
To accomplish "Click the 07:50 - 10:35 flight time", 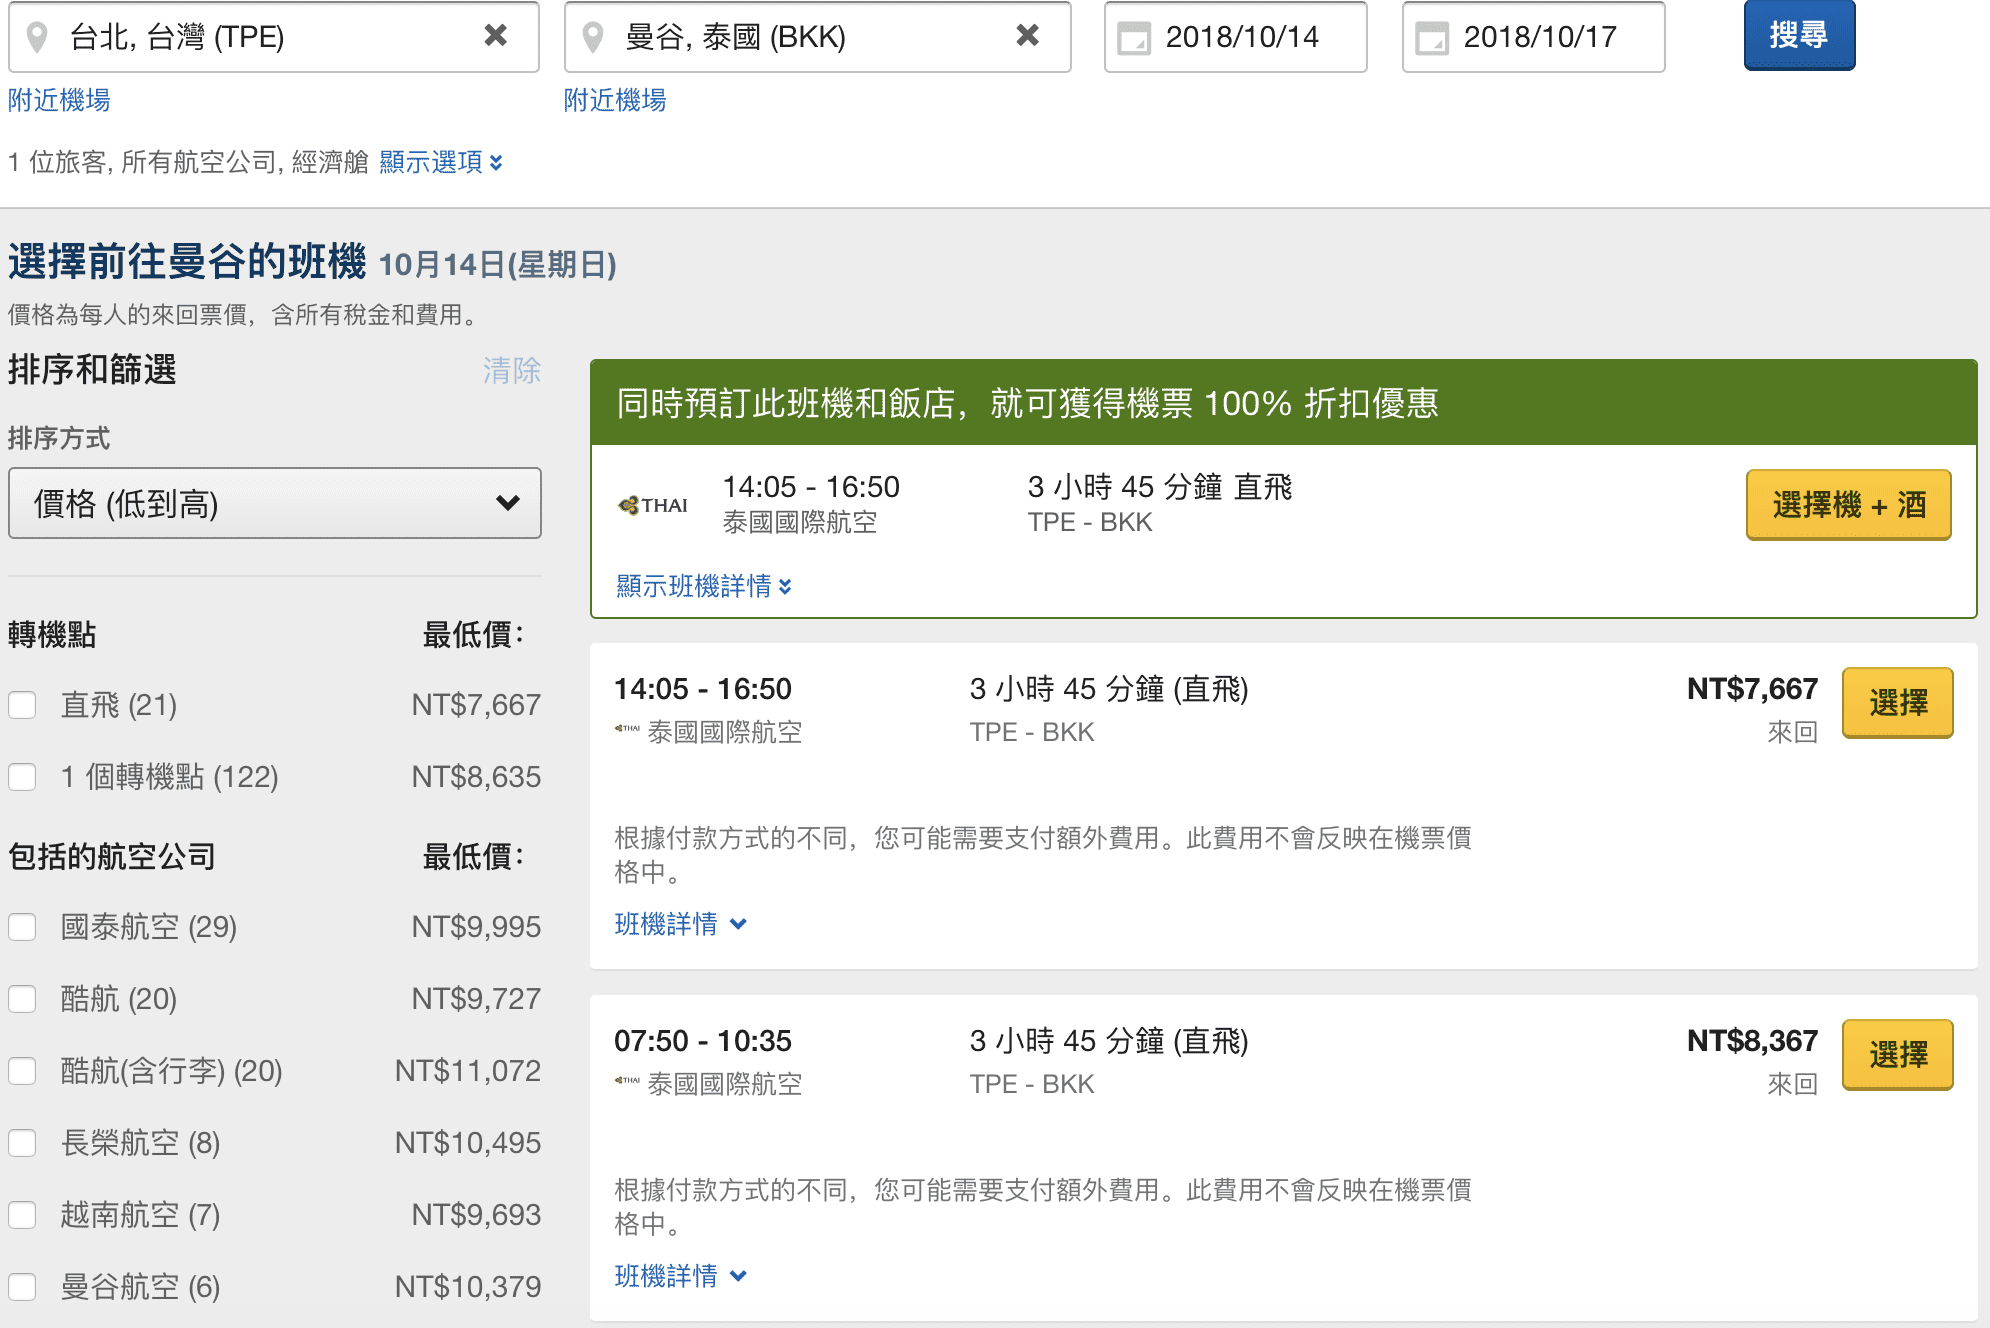I will click(703, 1041).
